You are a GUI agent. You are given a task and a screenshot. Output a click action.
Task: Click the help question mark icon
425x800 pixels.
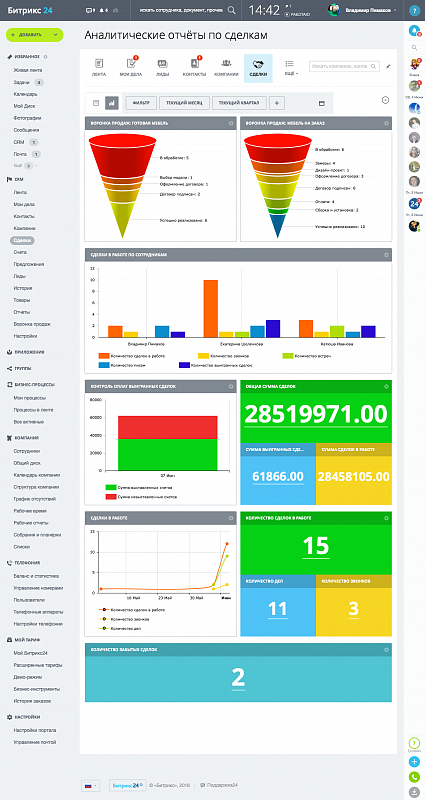coord(414,10)
